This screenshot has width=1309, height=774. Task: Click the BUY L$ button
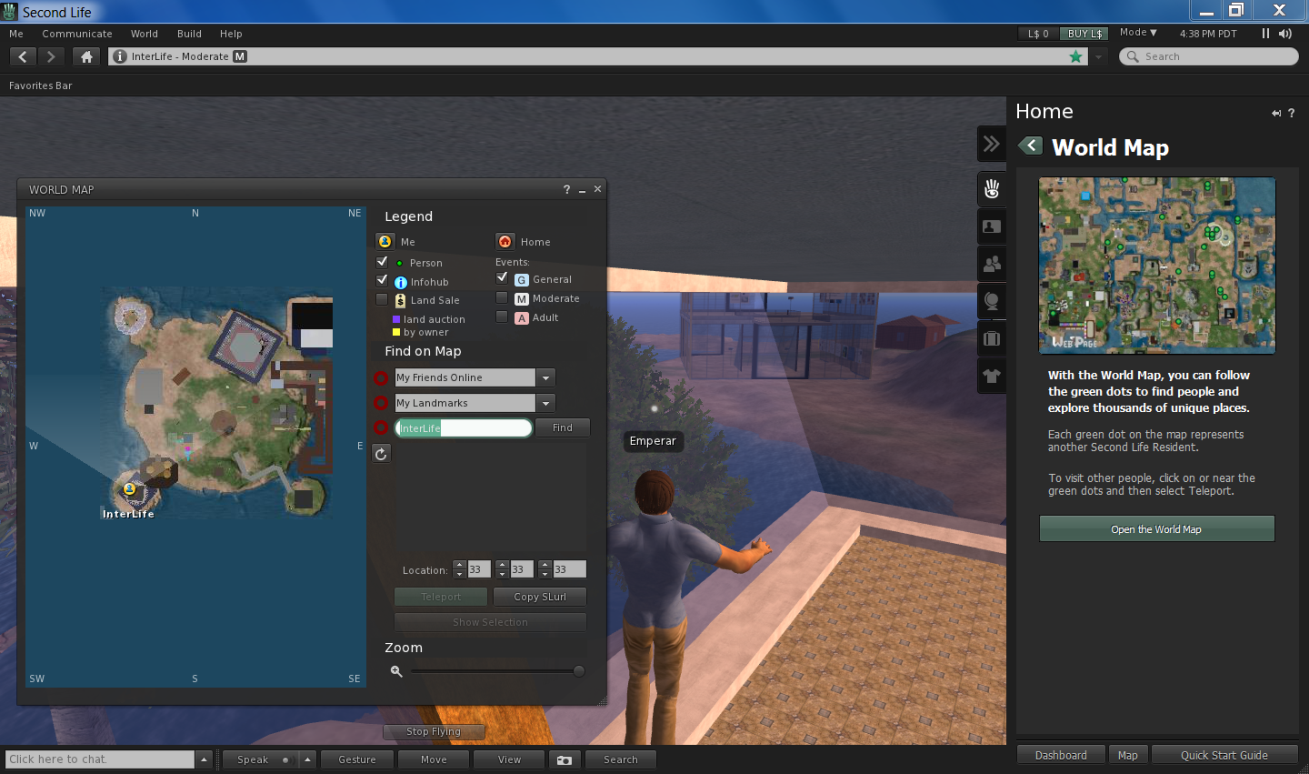click(1085, 33)
